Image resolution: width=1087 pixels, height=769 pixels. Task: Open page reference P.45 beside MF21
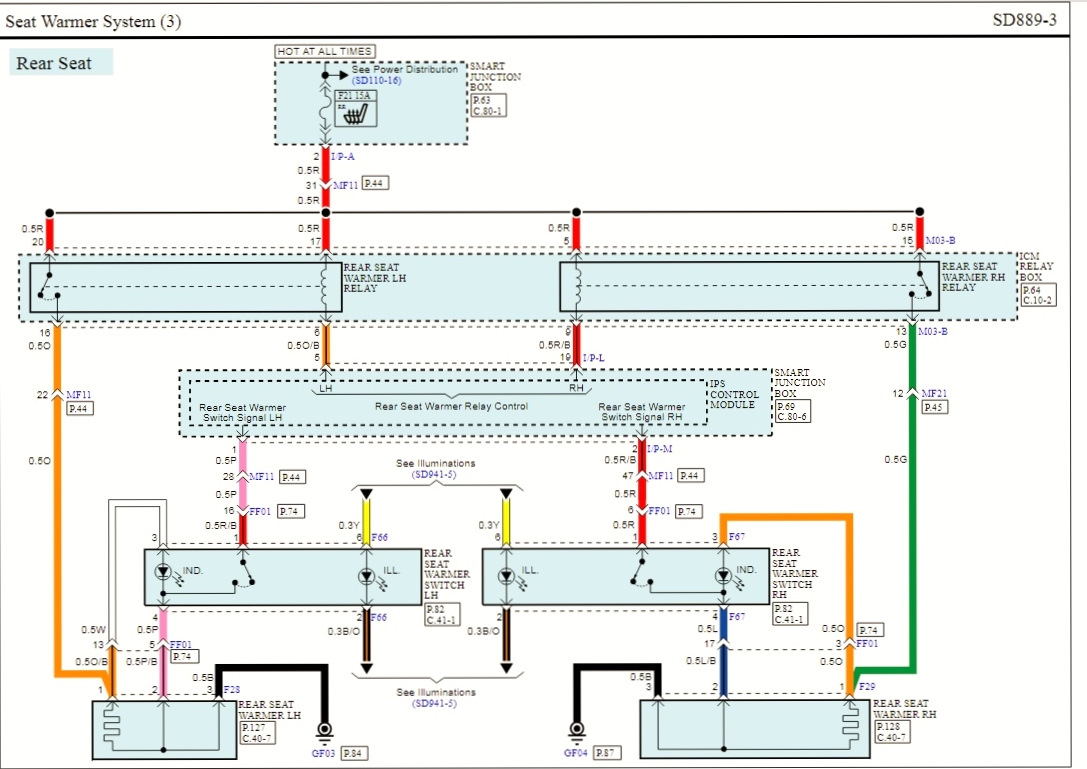tap(934, 407)
